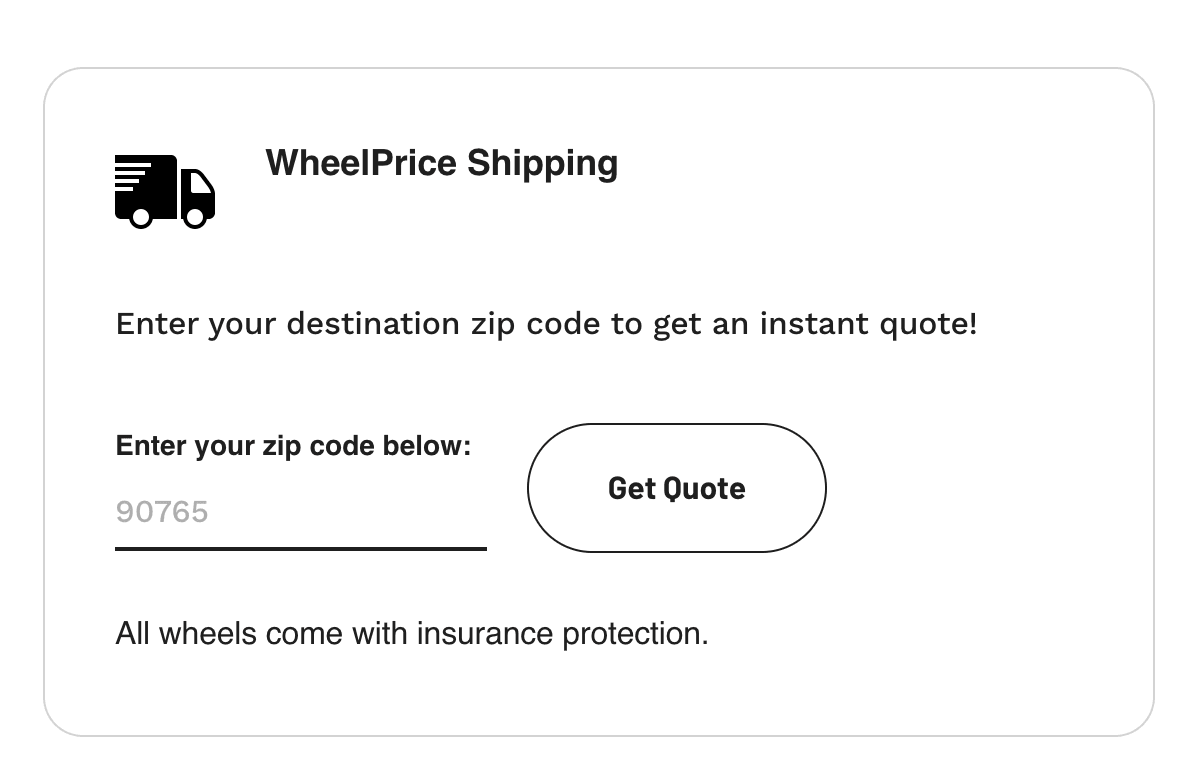Place cursor in the destination zip box

click(x=300, y=512)
